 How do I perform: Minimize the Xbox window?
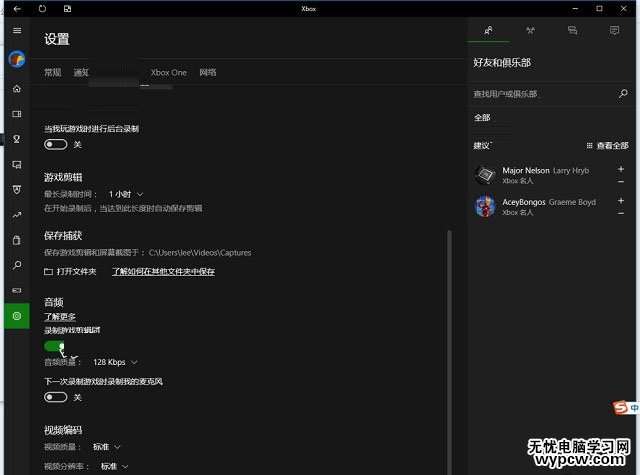pos(575,9)
